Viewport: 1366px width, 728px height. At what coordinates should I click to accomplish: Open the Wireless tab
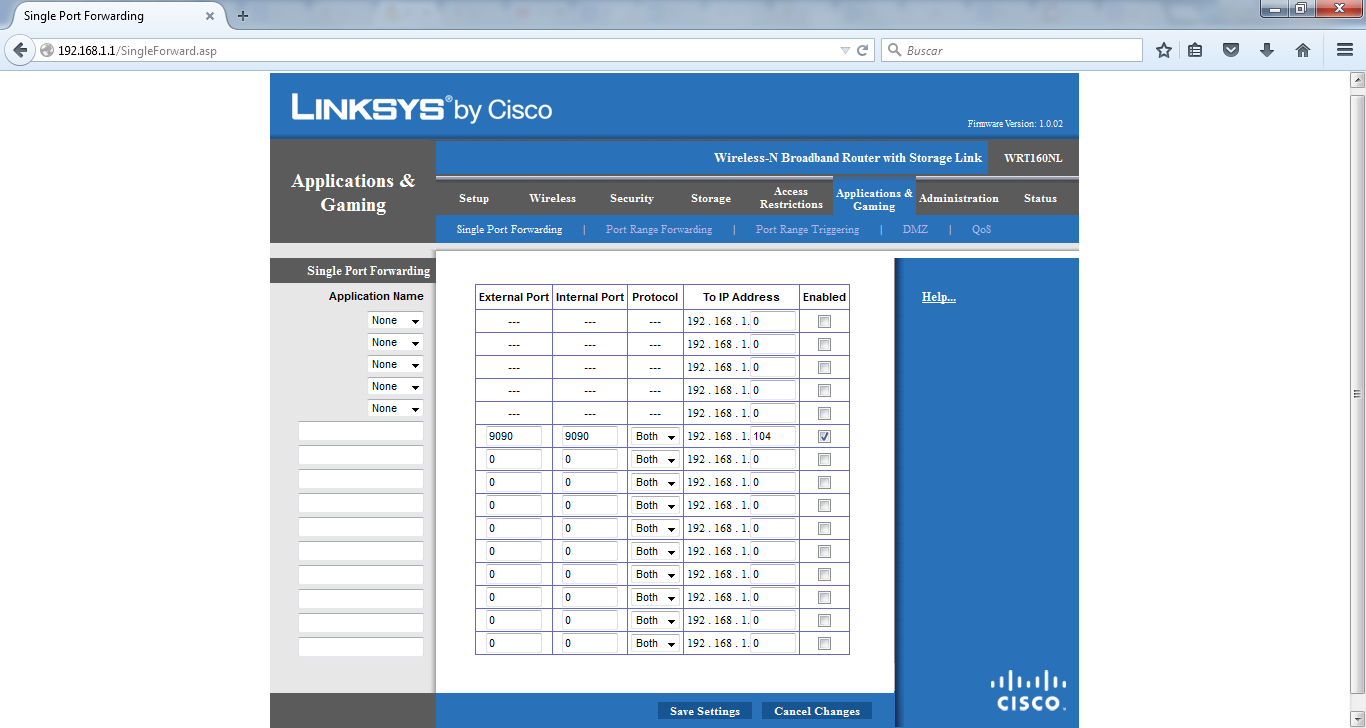coord(552,198)
